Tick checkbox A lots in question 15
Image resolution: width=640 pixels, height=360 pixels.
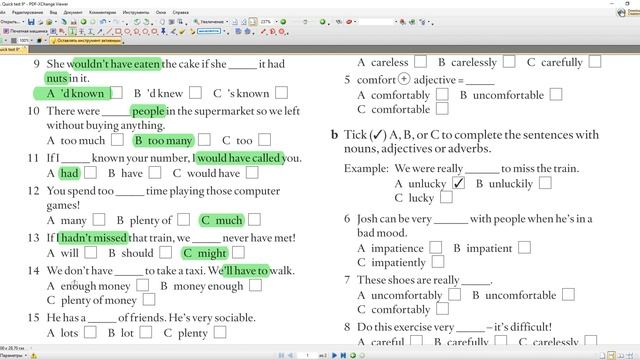(90, 332)
